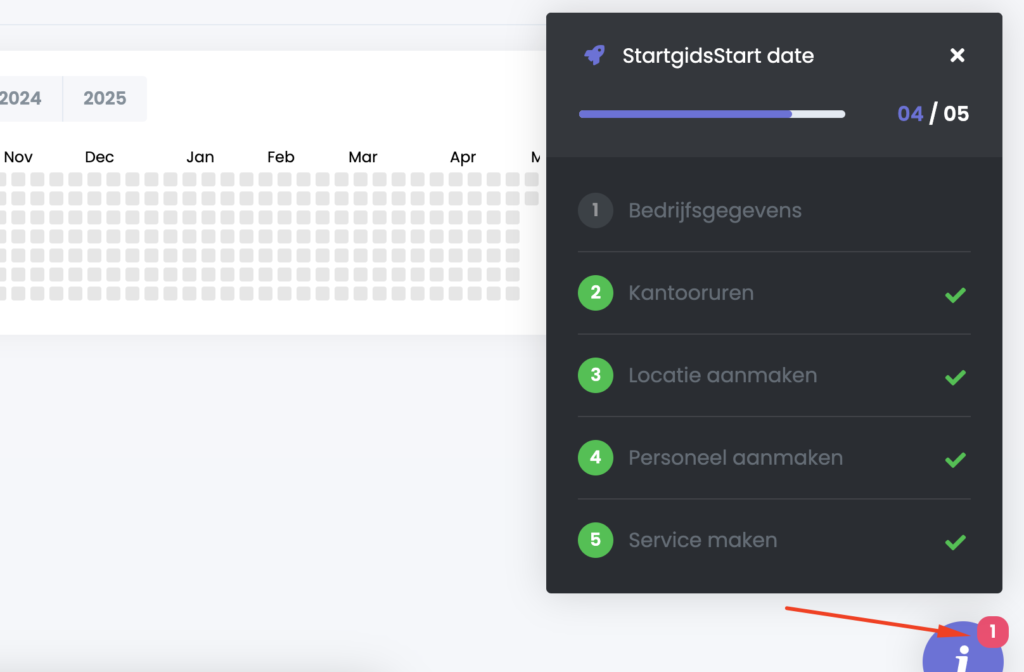
Task: Click green step 4 circle icon
Action: (595, 458)
